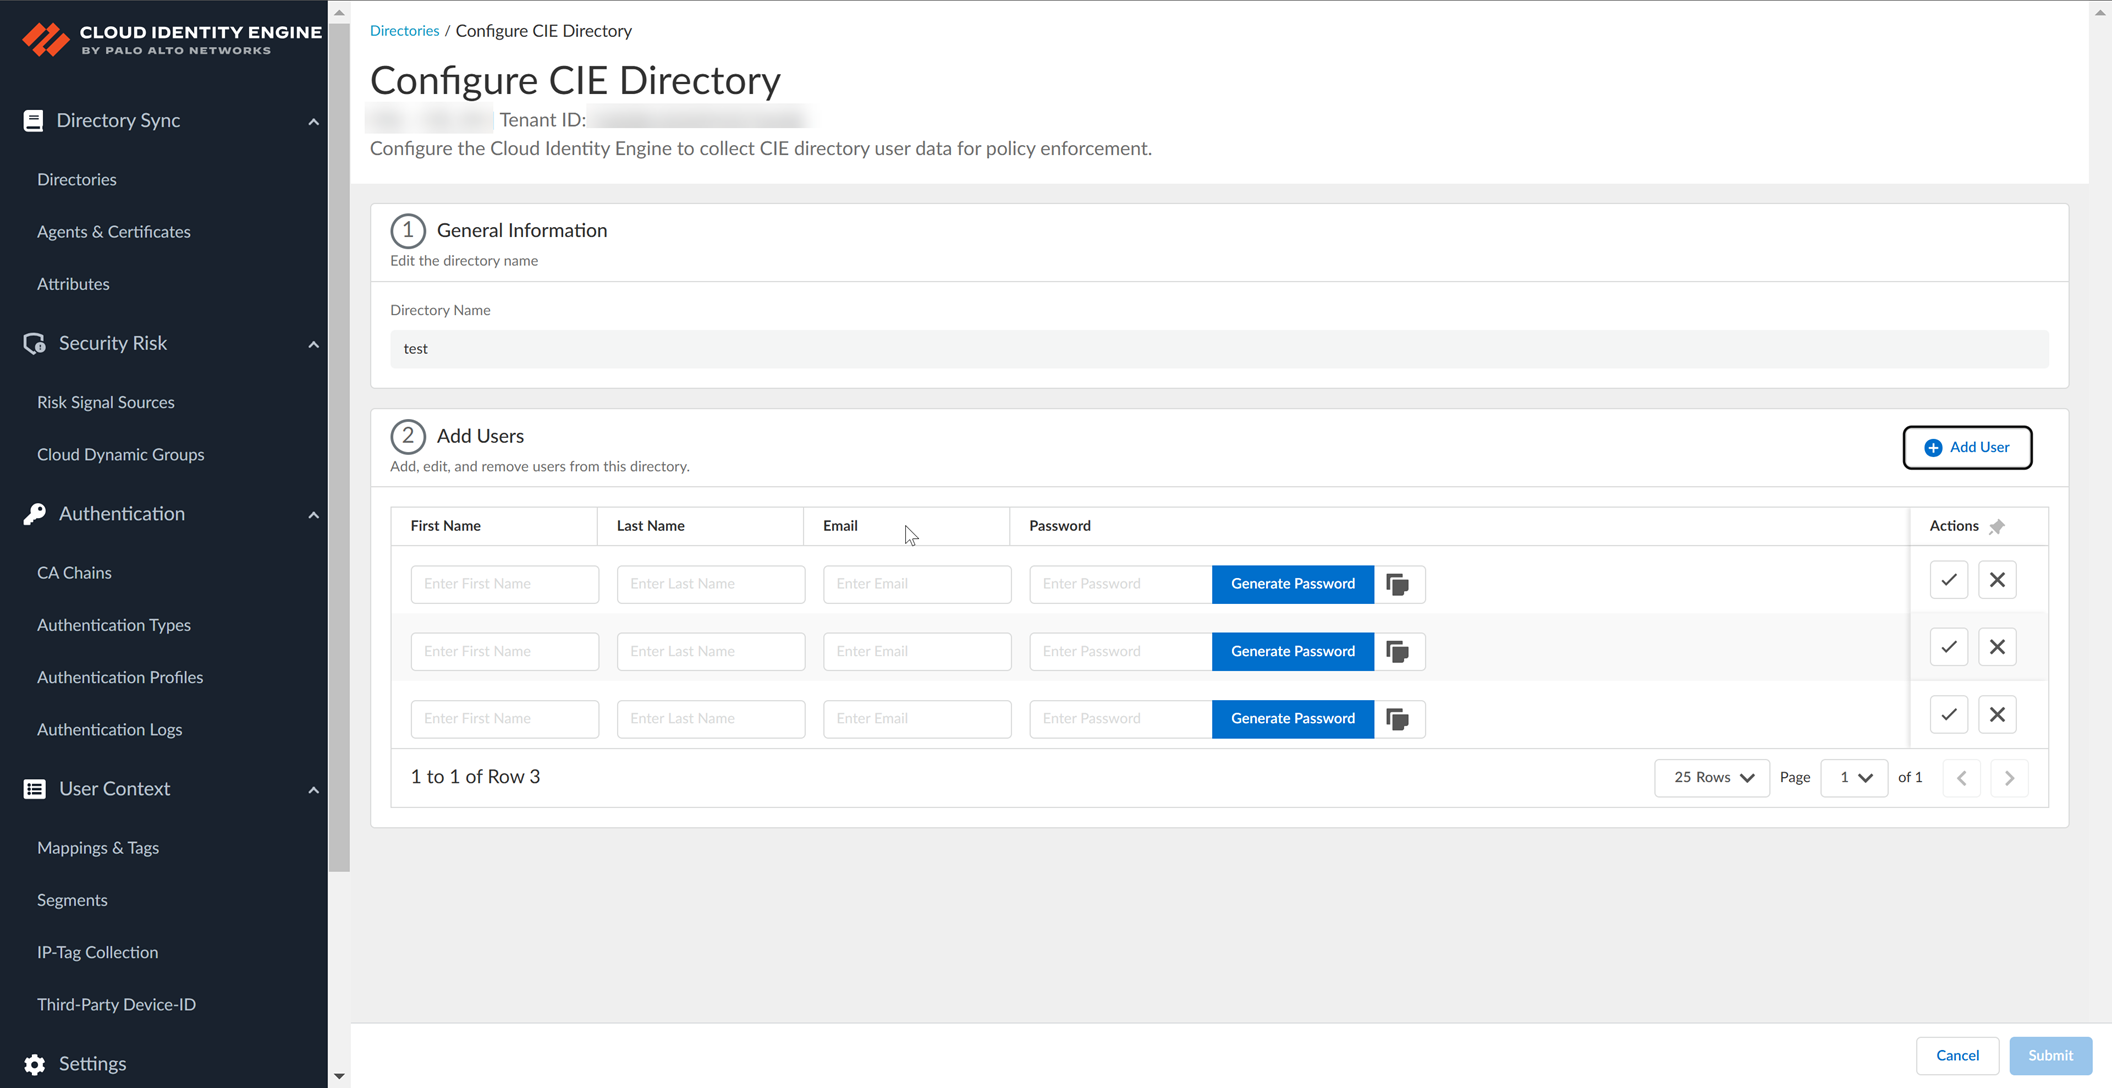This screenshot has width=2112, height=1088.
Task: Discard first user row with X icon
Action: [x=1997, y=580]
